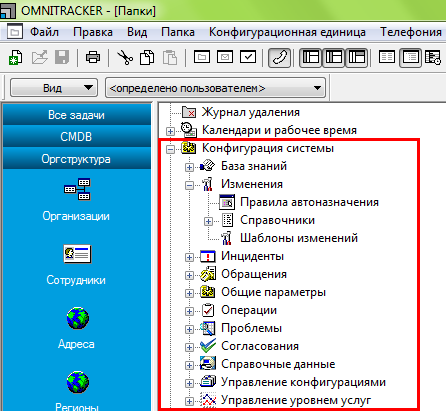The width and height of the screenshot is (446, 411).
Task: Toggle the telephone toolbar button
Action: 279,58
